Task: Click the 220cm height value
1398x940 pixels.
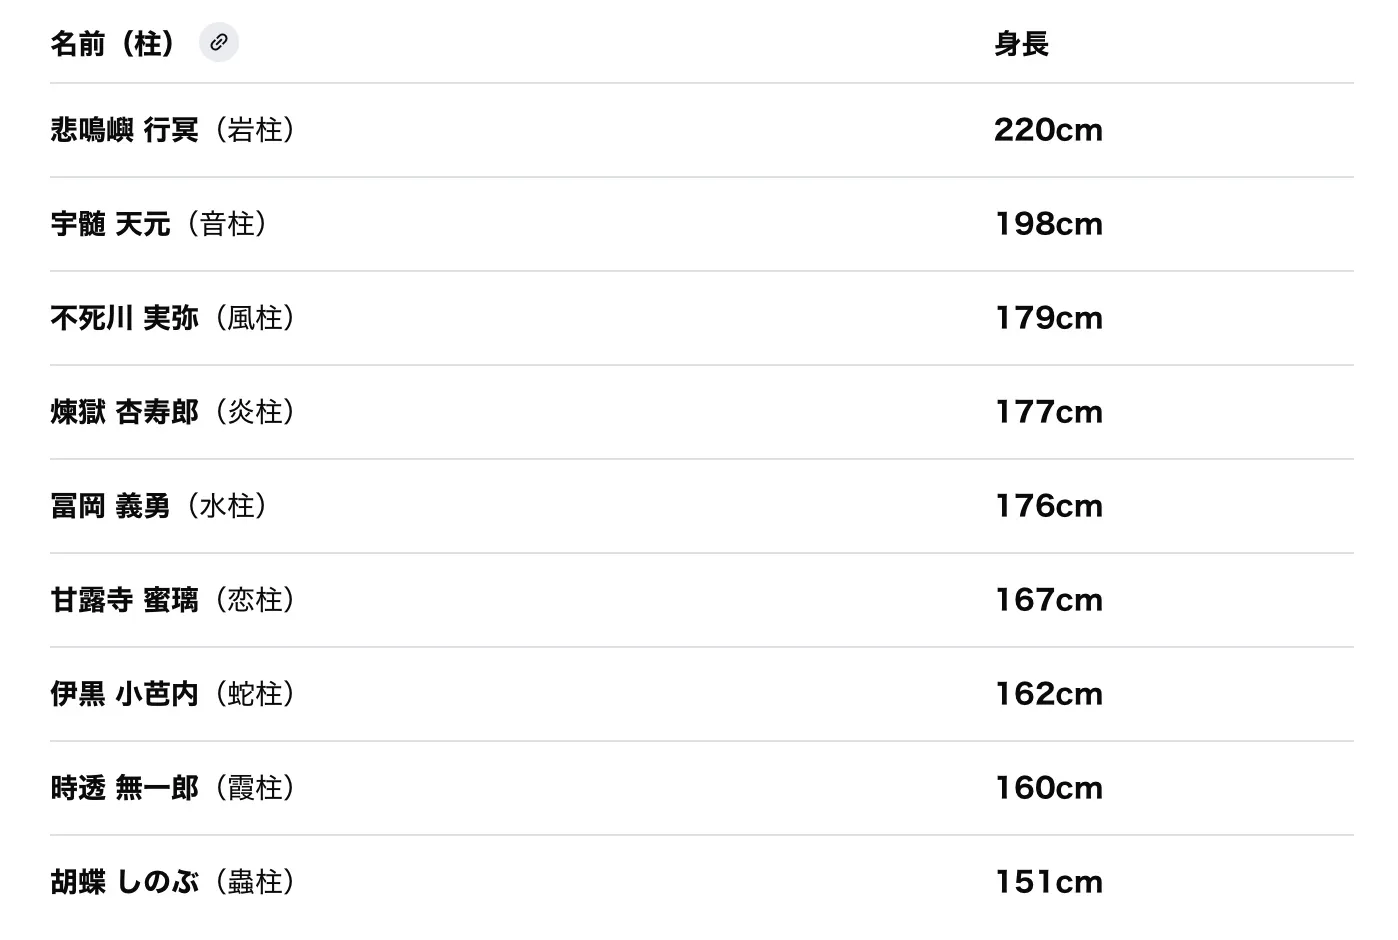Action: click(1048, 130)
